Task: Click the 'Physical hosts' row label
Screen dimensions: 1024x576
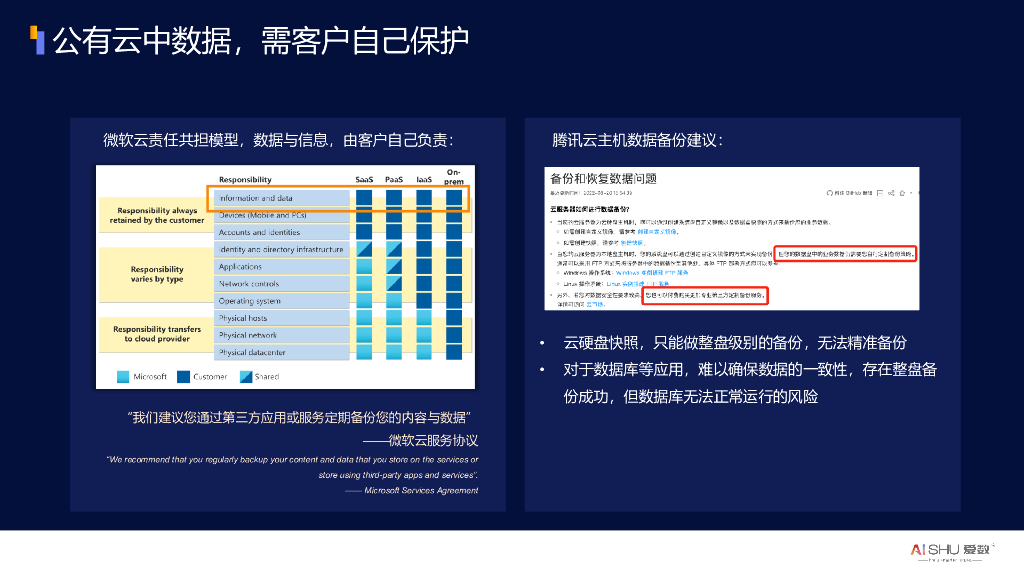Action: pyautogui.click(x=281, y=318)
